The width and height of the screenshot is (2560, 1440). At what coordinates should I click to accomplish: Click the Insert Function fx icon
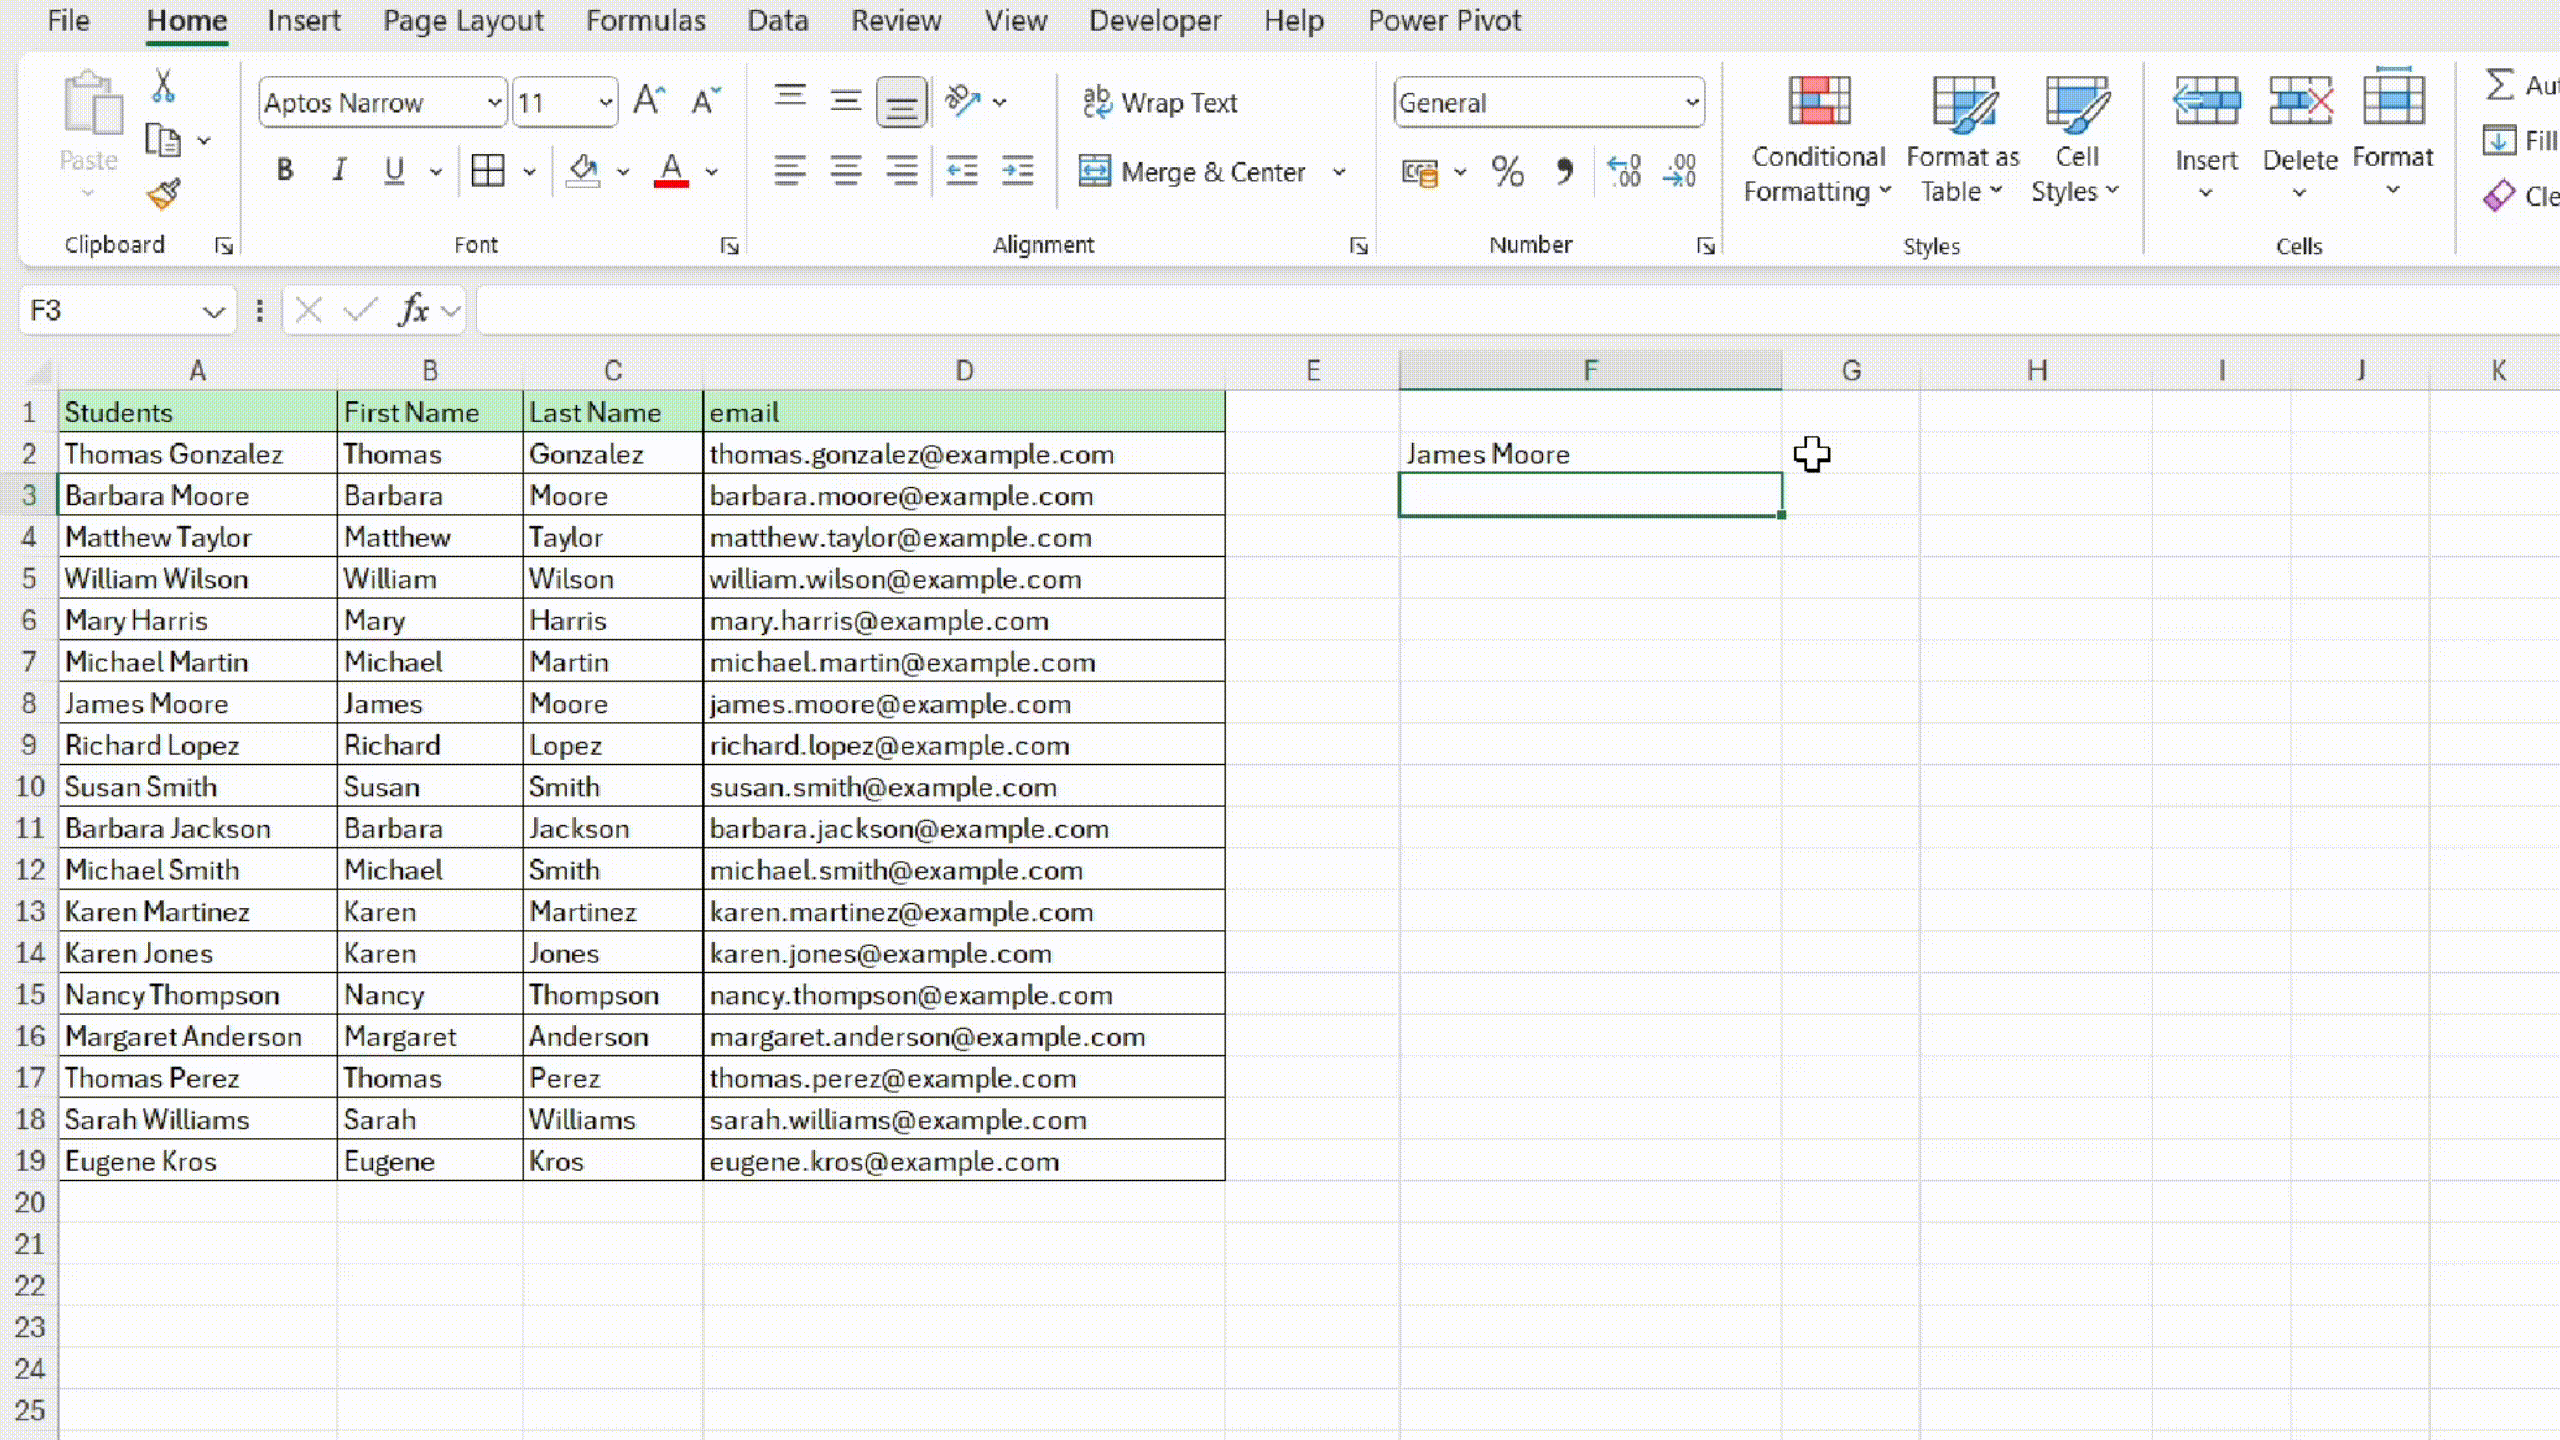pyautogui.click(x=413, y=311)
